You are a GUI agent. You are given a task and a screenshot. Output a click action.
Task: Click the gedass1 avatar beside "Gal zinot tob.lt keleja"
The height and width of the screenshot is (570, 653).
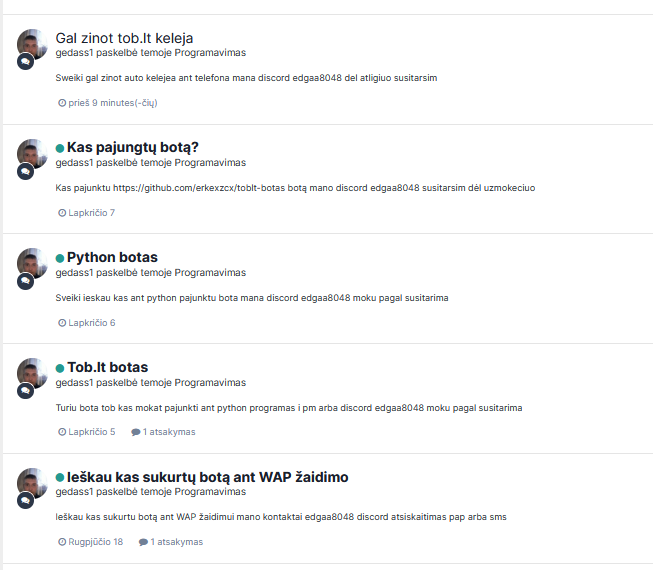pyautogui.click(x=32, y=44)
